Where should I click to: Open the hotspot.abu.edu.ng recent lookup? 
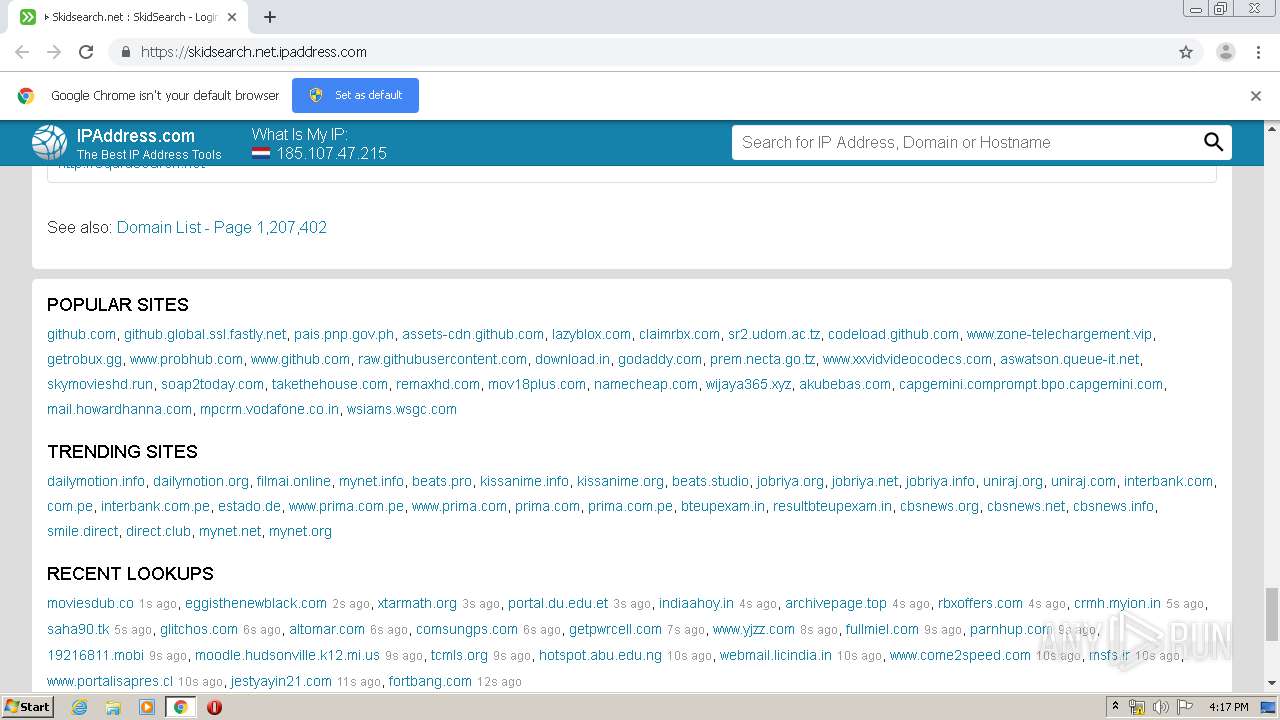click(x=600, y=655)
